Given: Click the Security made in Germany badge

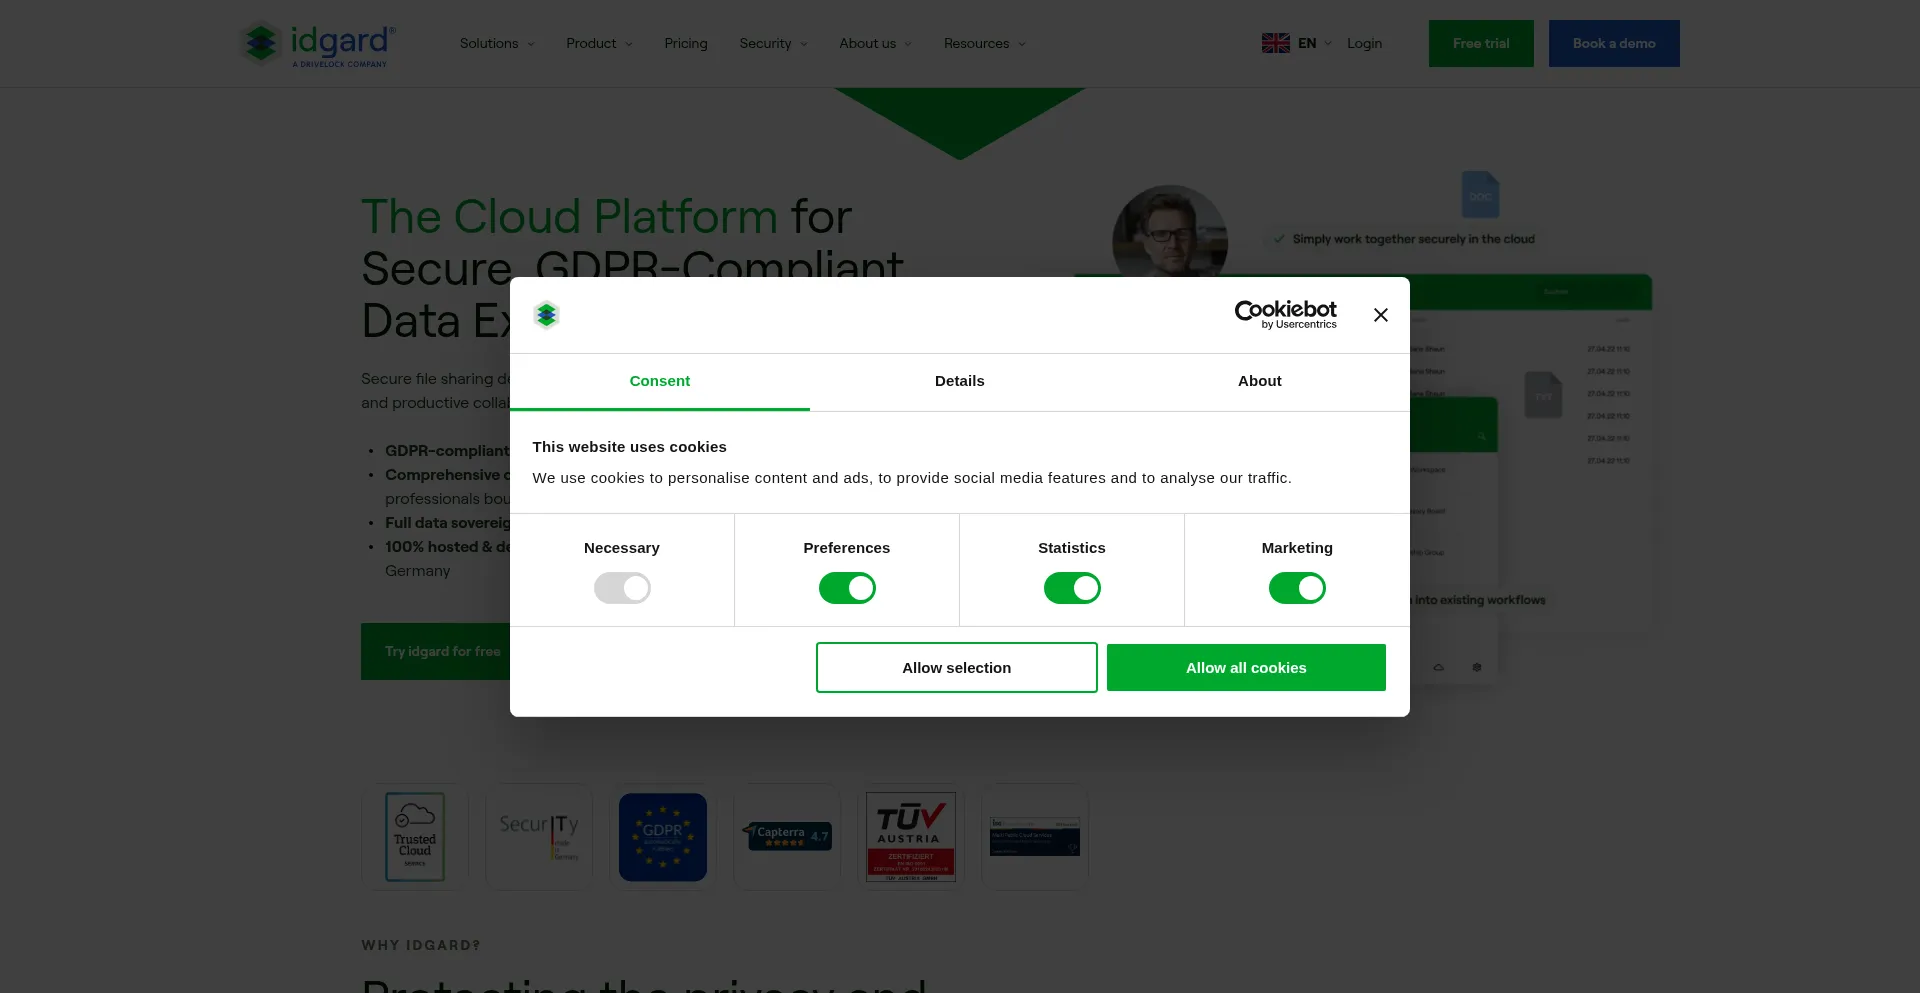Looking at the screenshot, I should pos(539,837).
